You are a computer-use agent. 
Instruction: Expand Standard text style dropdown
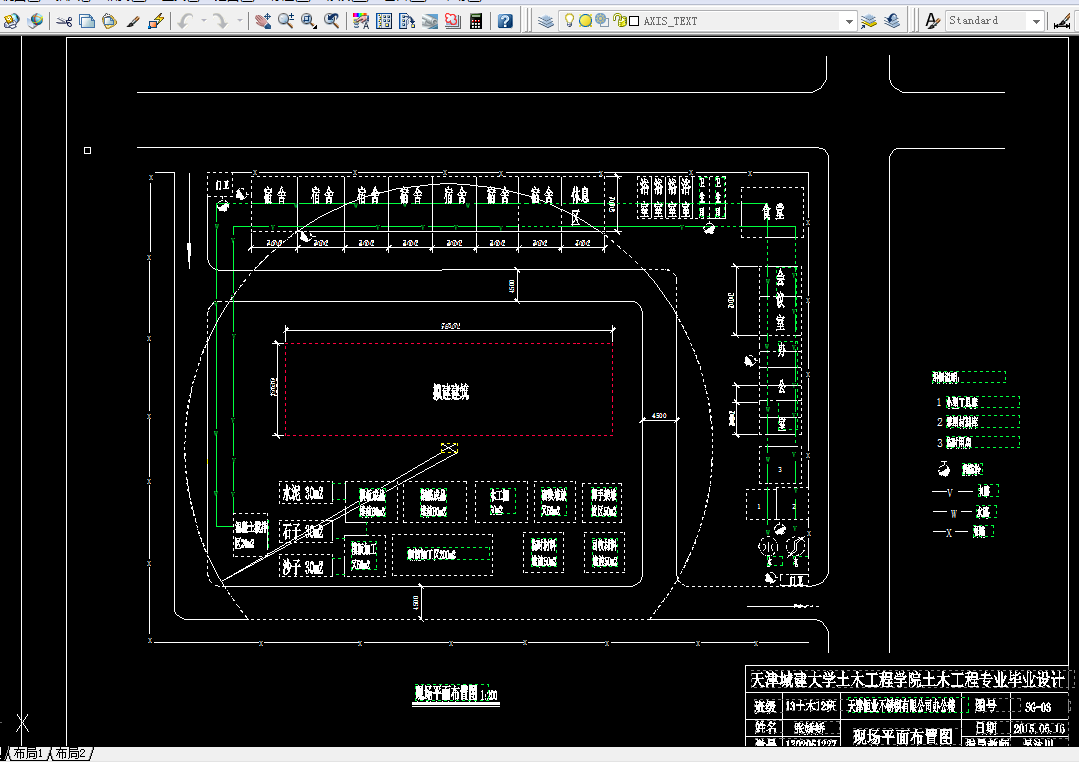point(1036,21)
